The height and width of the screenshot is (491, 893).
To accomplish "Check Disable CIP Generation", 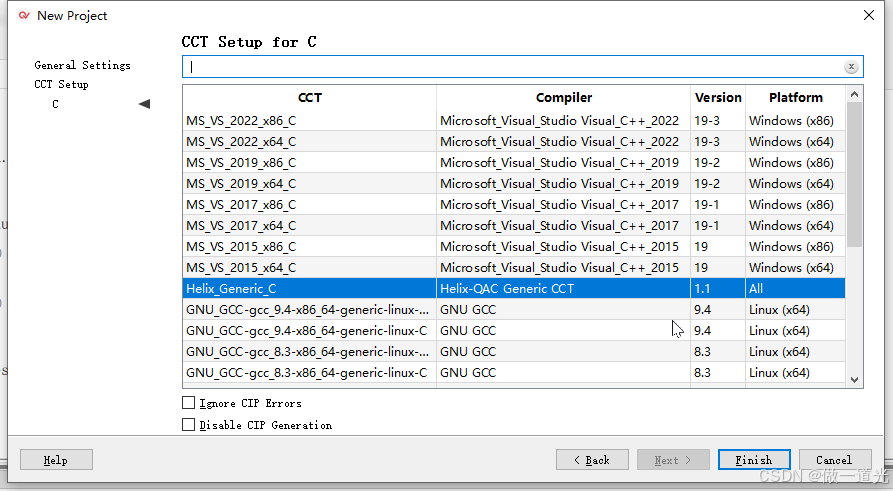I will [x=189, y=424].
